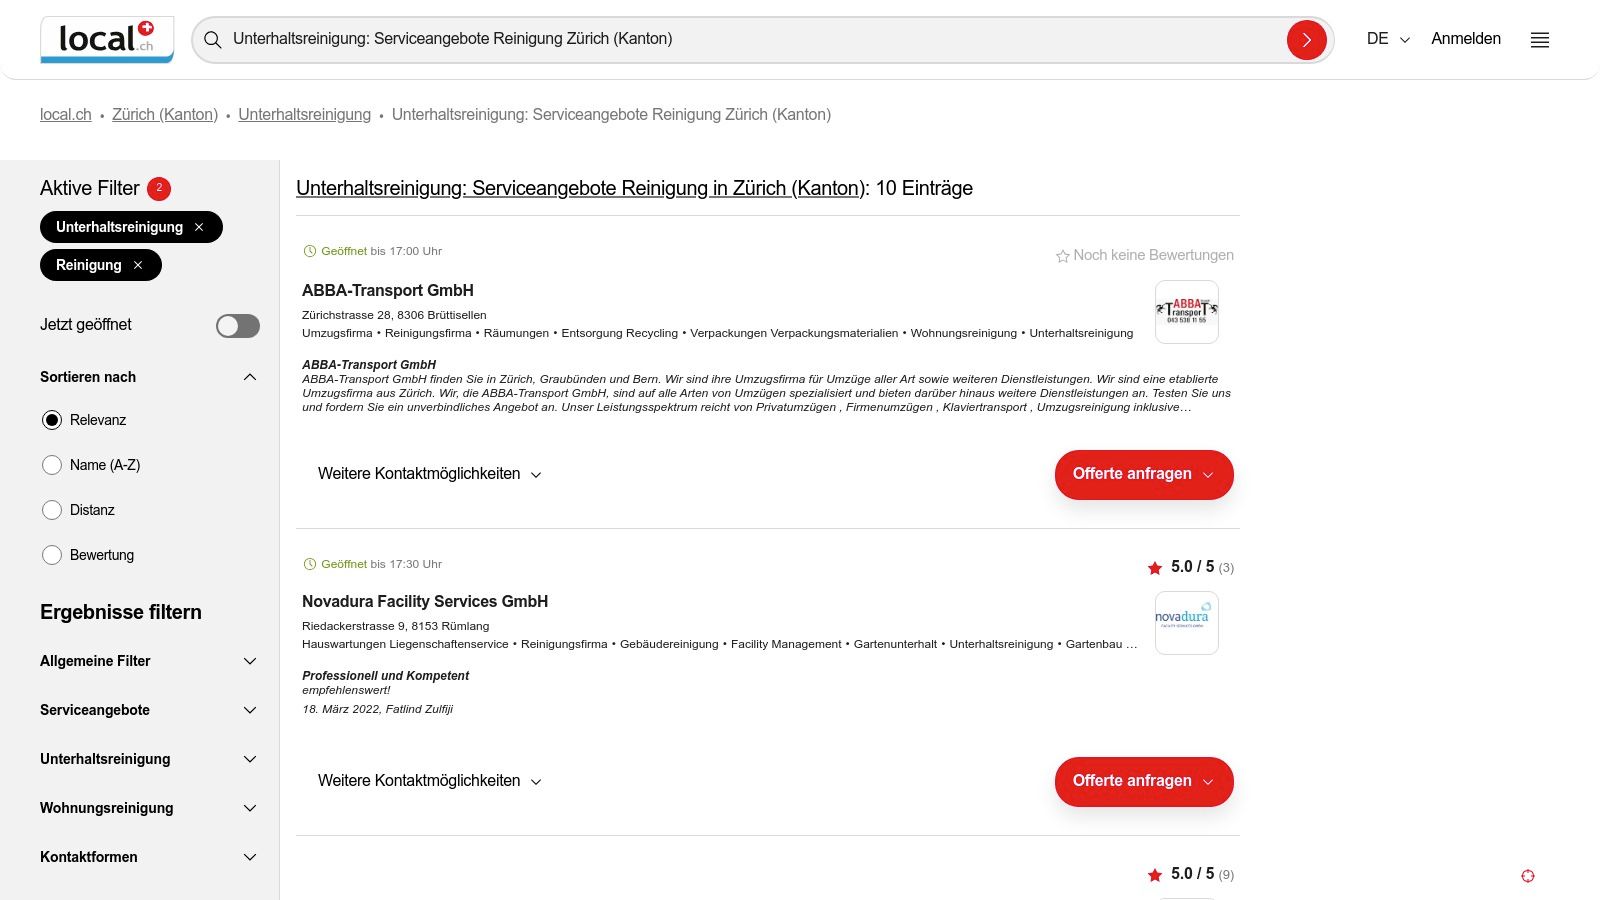
Task: Open the hamburger menu icon
Action: (x=1540, y=40)
